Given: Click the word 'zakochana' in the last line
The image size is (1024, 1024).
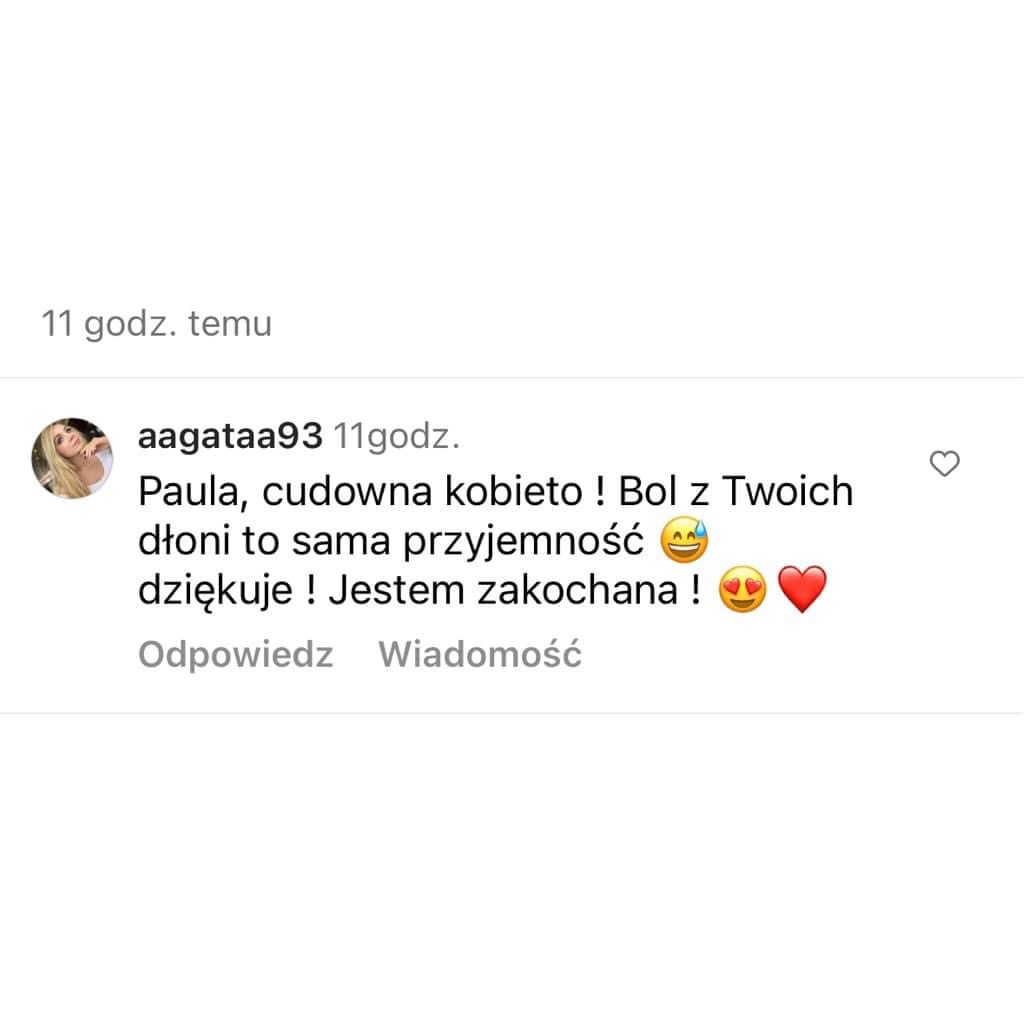Looking at the screenshot, I should tap(577, 590).
